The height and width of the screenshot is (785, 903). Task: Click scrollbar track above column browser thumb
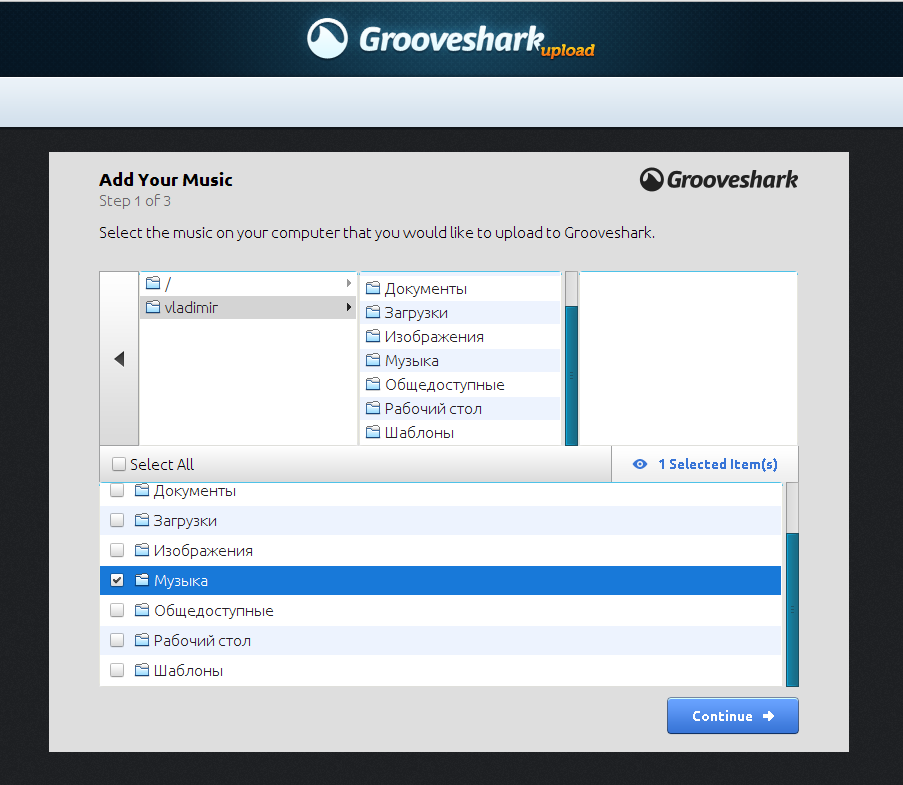(x=571, y=289)
